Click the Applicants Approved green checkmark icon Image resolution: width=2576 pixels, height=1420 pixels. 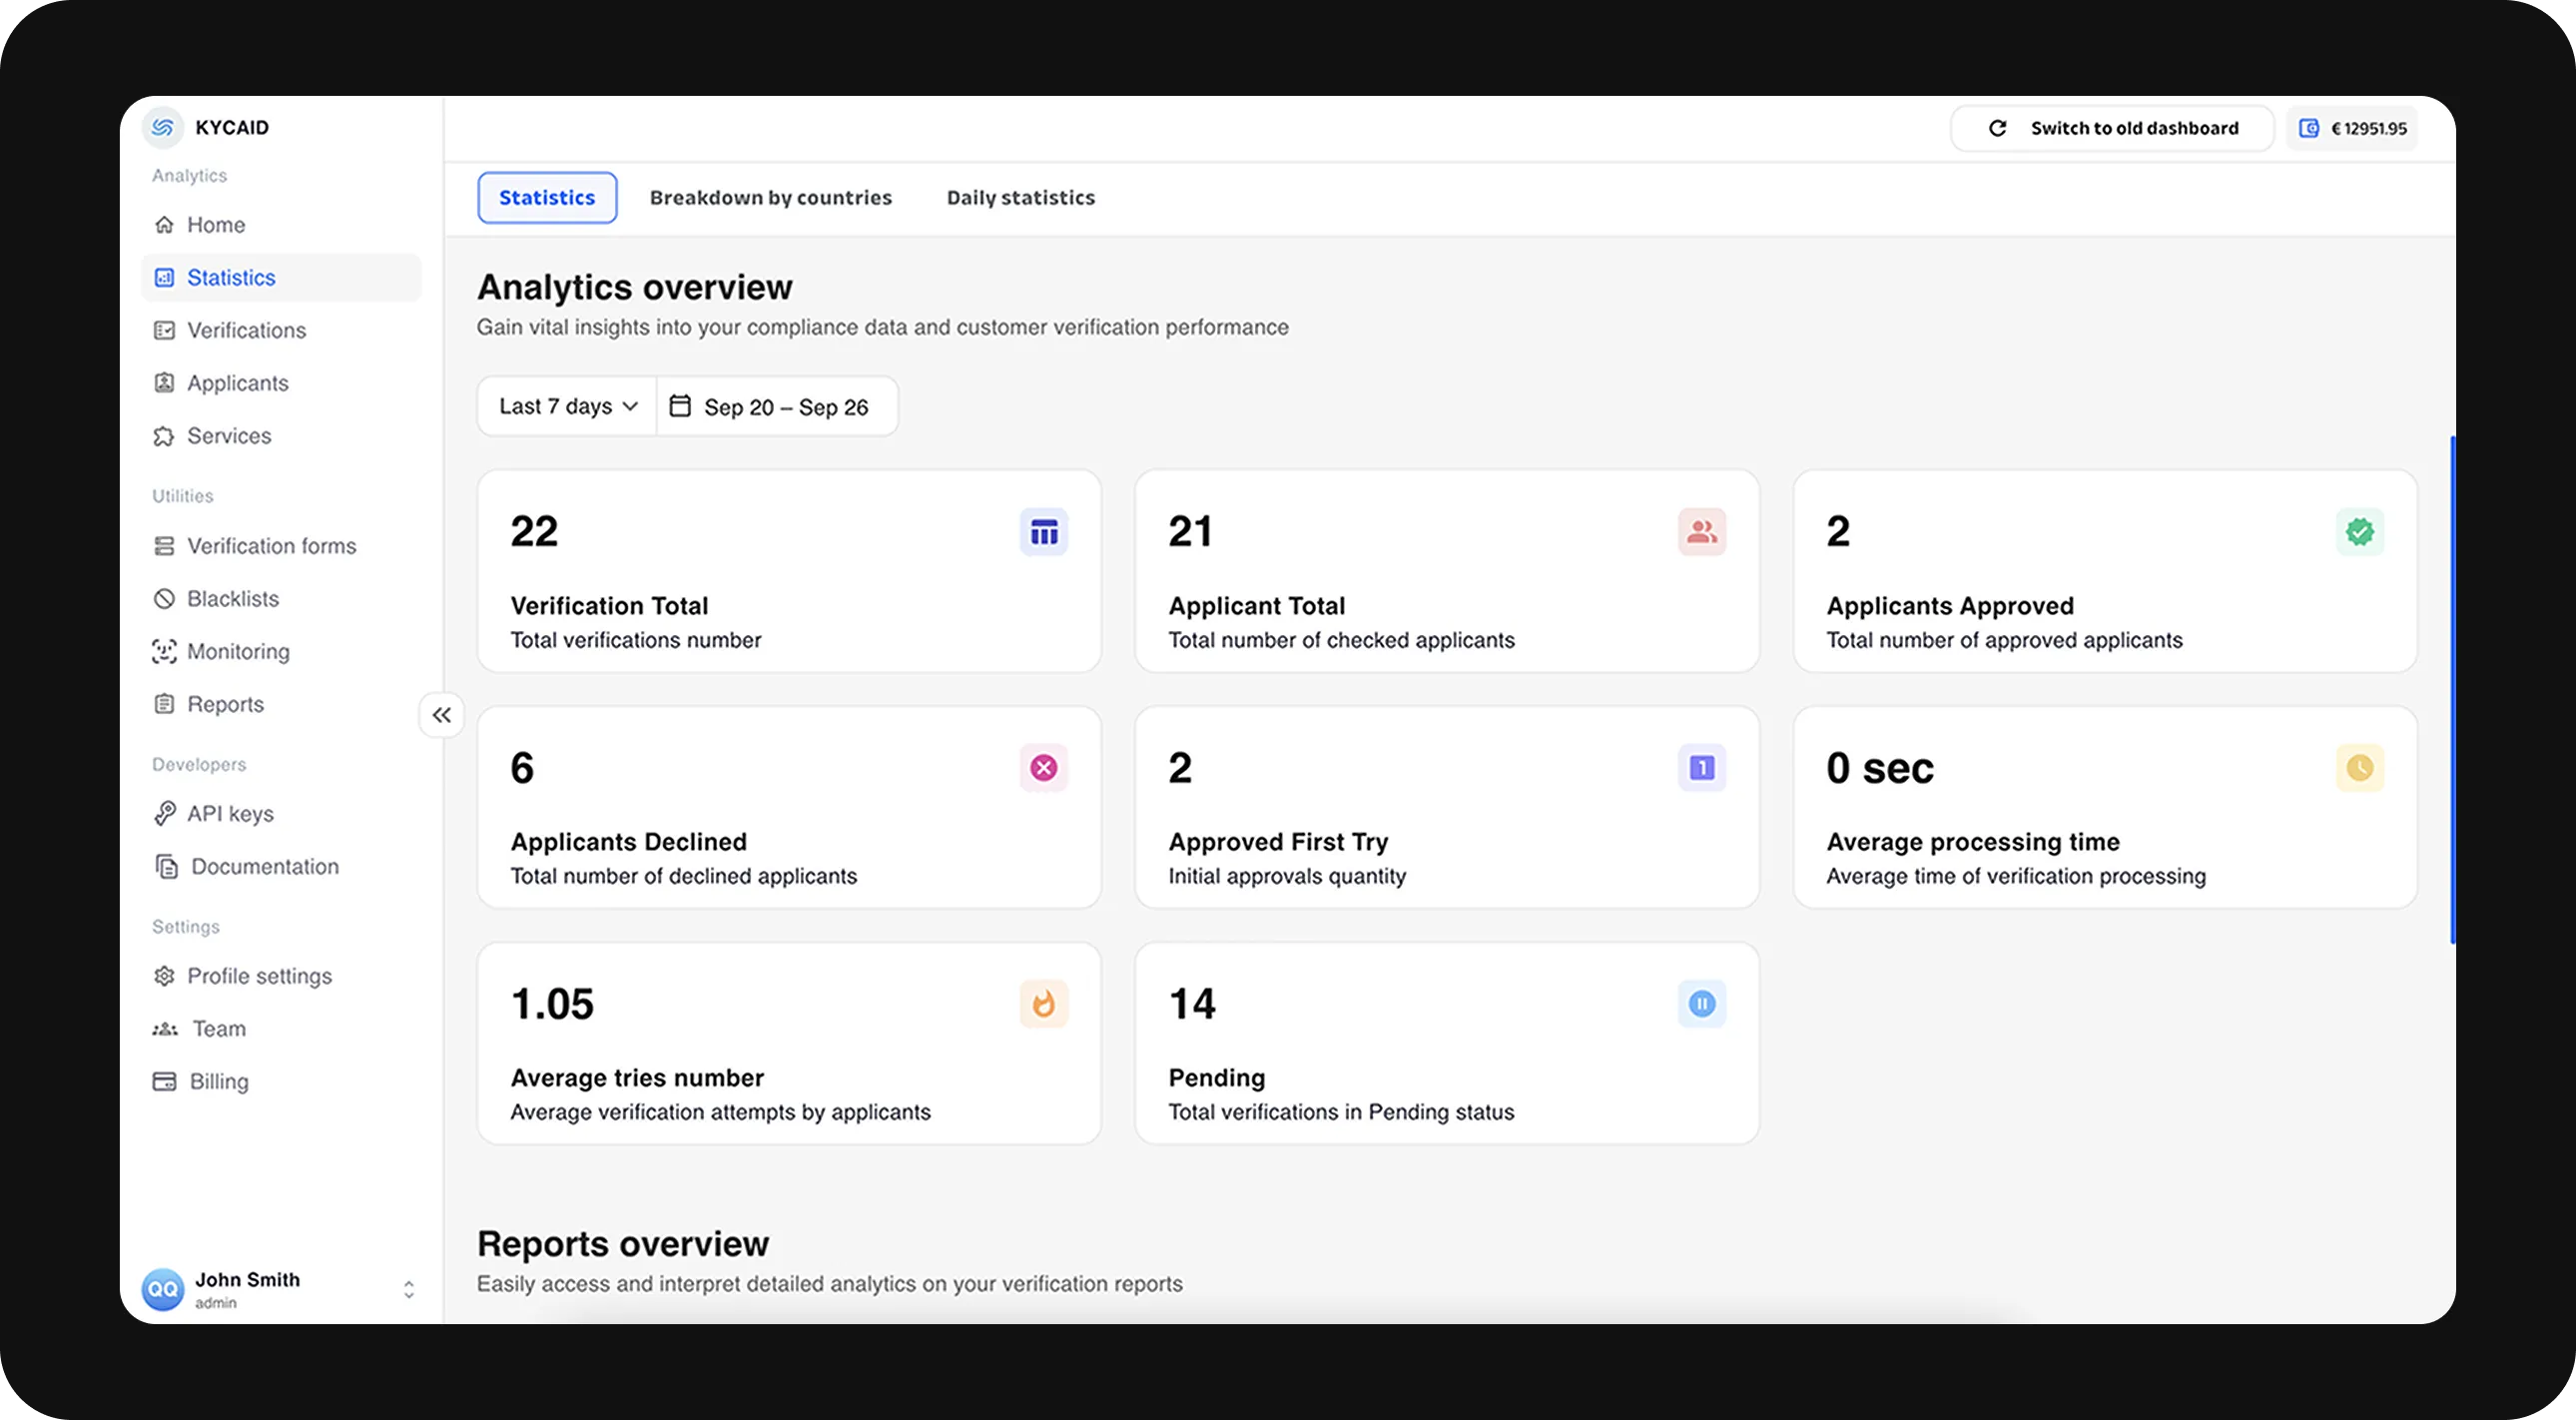point(2359,532)
